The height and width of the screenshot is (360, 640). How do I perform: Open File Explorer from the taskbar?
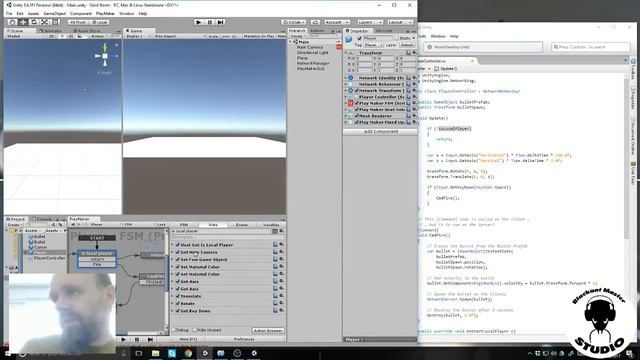click(x=156, y=353)
